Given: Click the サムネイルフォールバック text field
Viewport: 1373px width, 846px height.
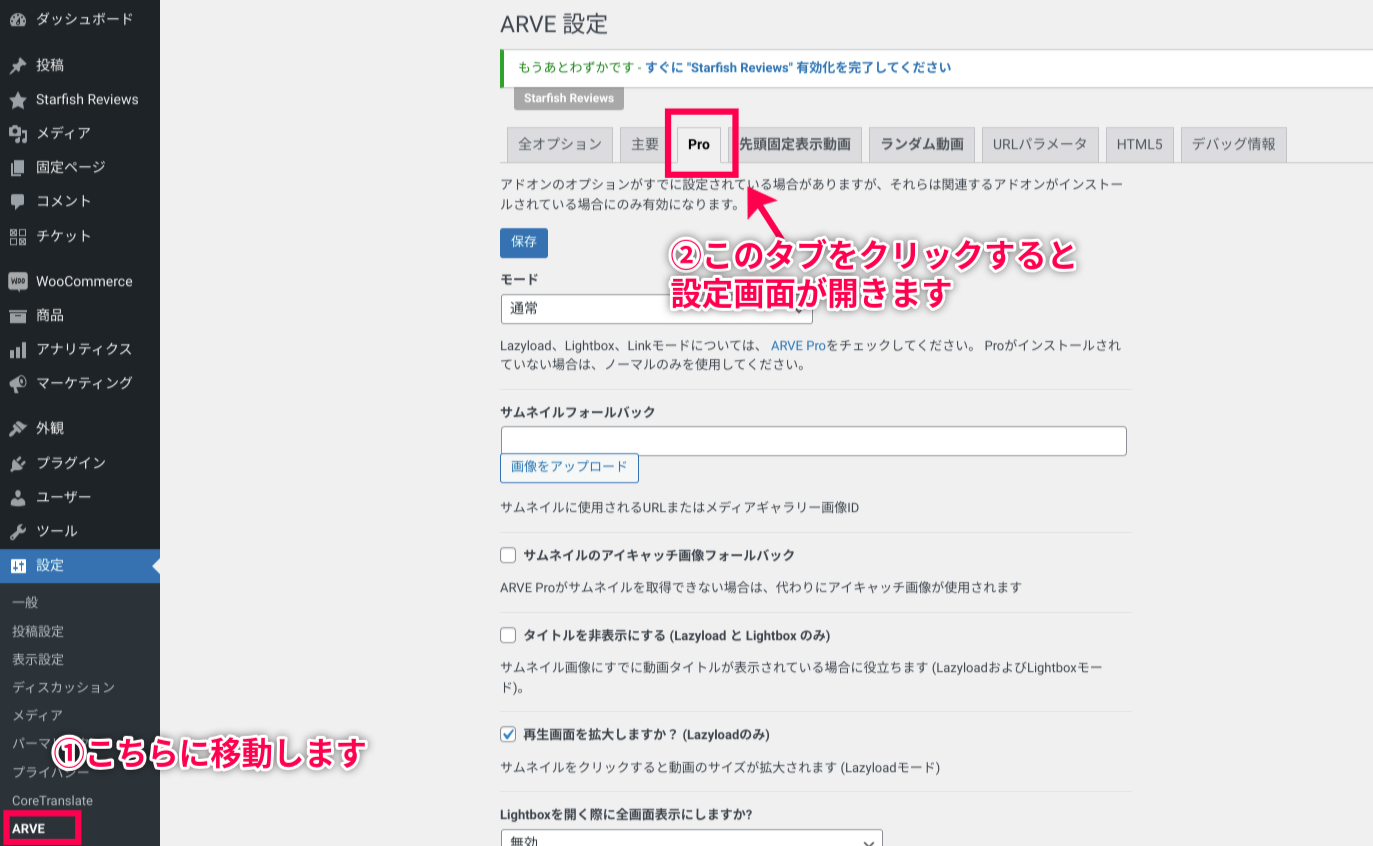Looking at the screenshot, I should coord(813,441).
